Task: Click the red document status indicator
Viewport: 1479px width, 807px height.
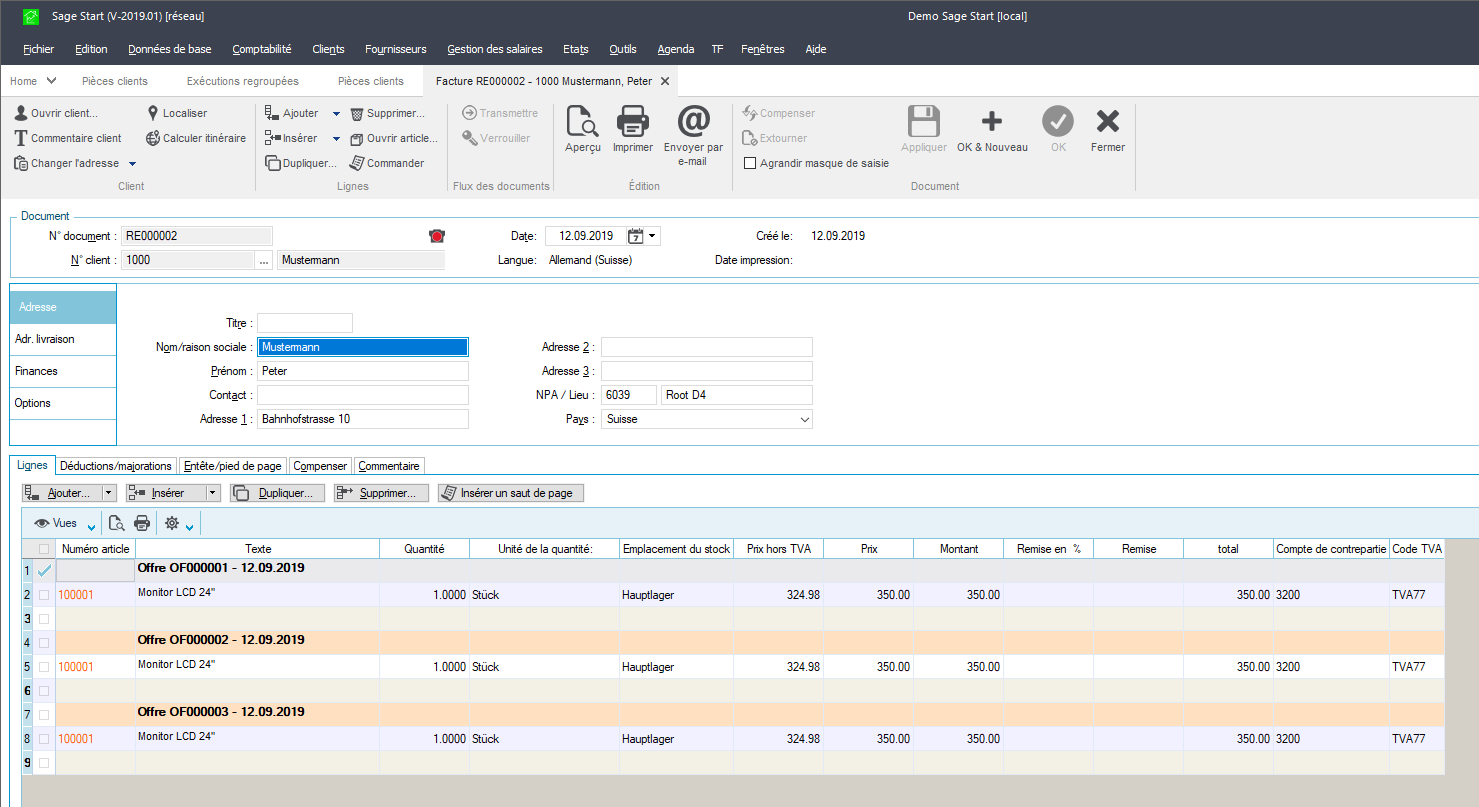Action: point(436,236)
